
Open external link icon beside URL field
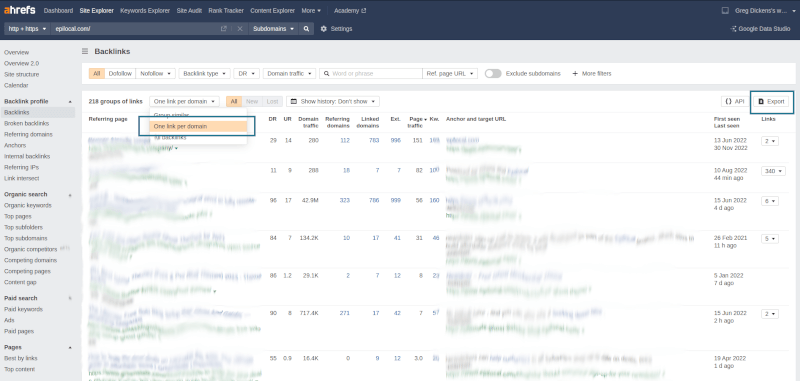click(x=223, y=29)
